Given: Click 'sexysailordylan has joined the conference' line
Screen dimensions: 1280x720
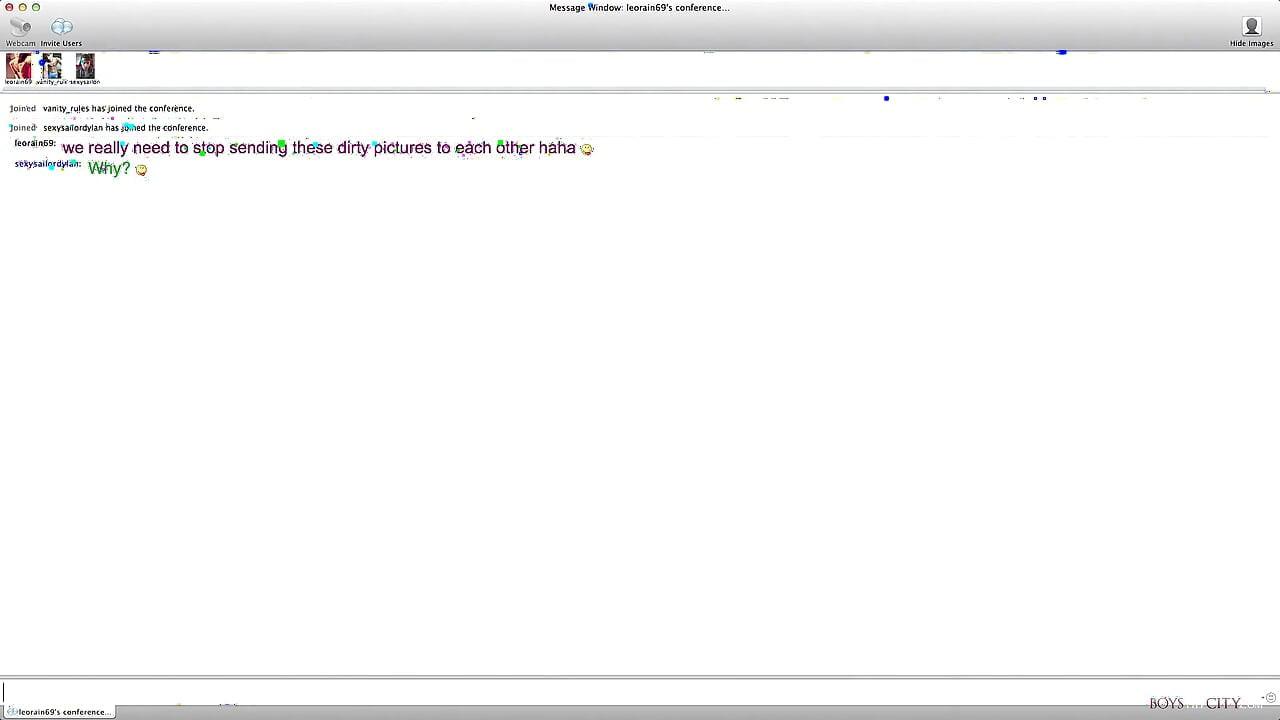Looking at the screenshot, I should 125,128.
